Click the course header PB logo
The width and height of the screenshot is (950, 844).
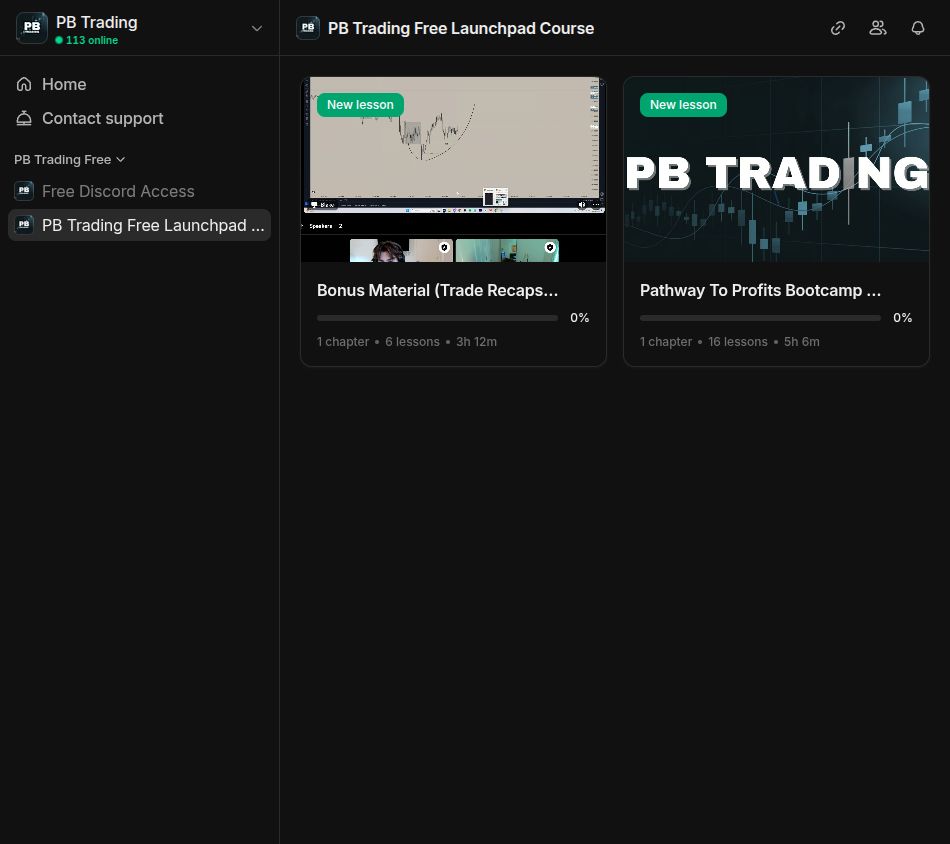point(308,28)
